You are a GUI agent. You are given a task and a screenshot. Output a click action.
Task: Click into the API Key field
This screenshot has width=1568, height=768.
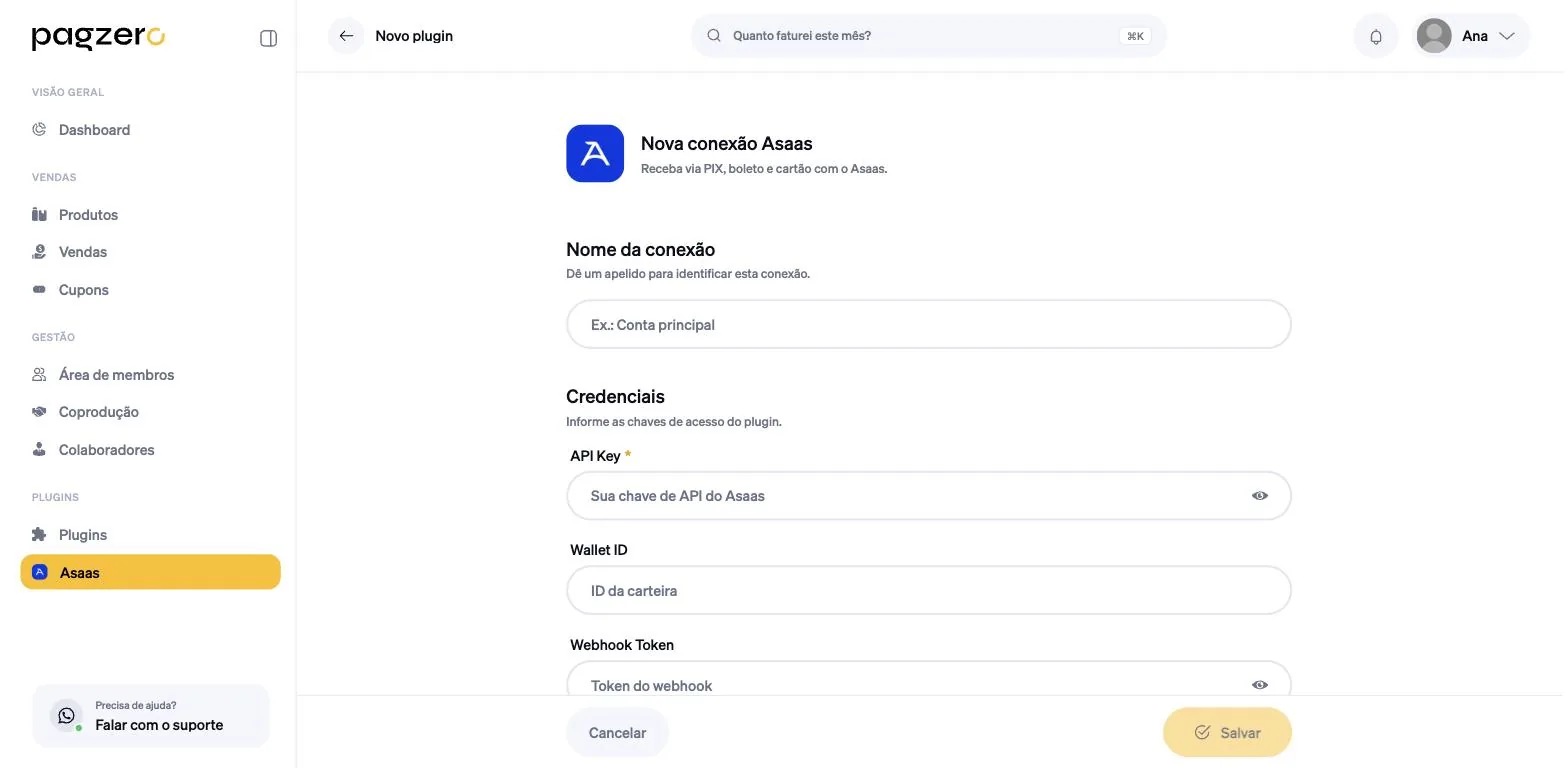(x=929, y=496)
